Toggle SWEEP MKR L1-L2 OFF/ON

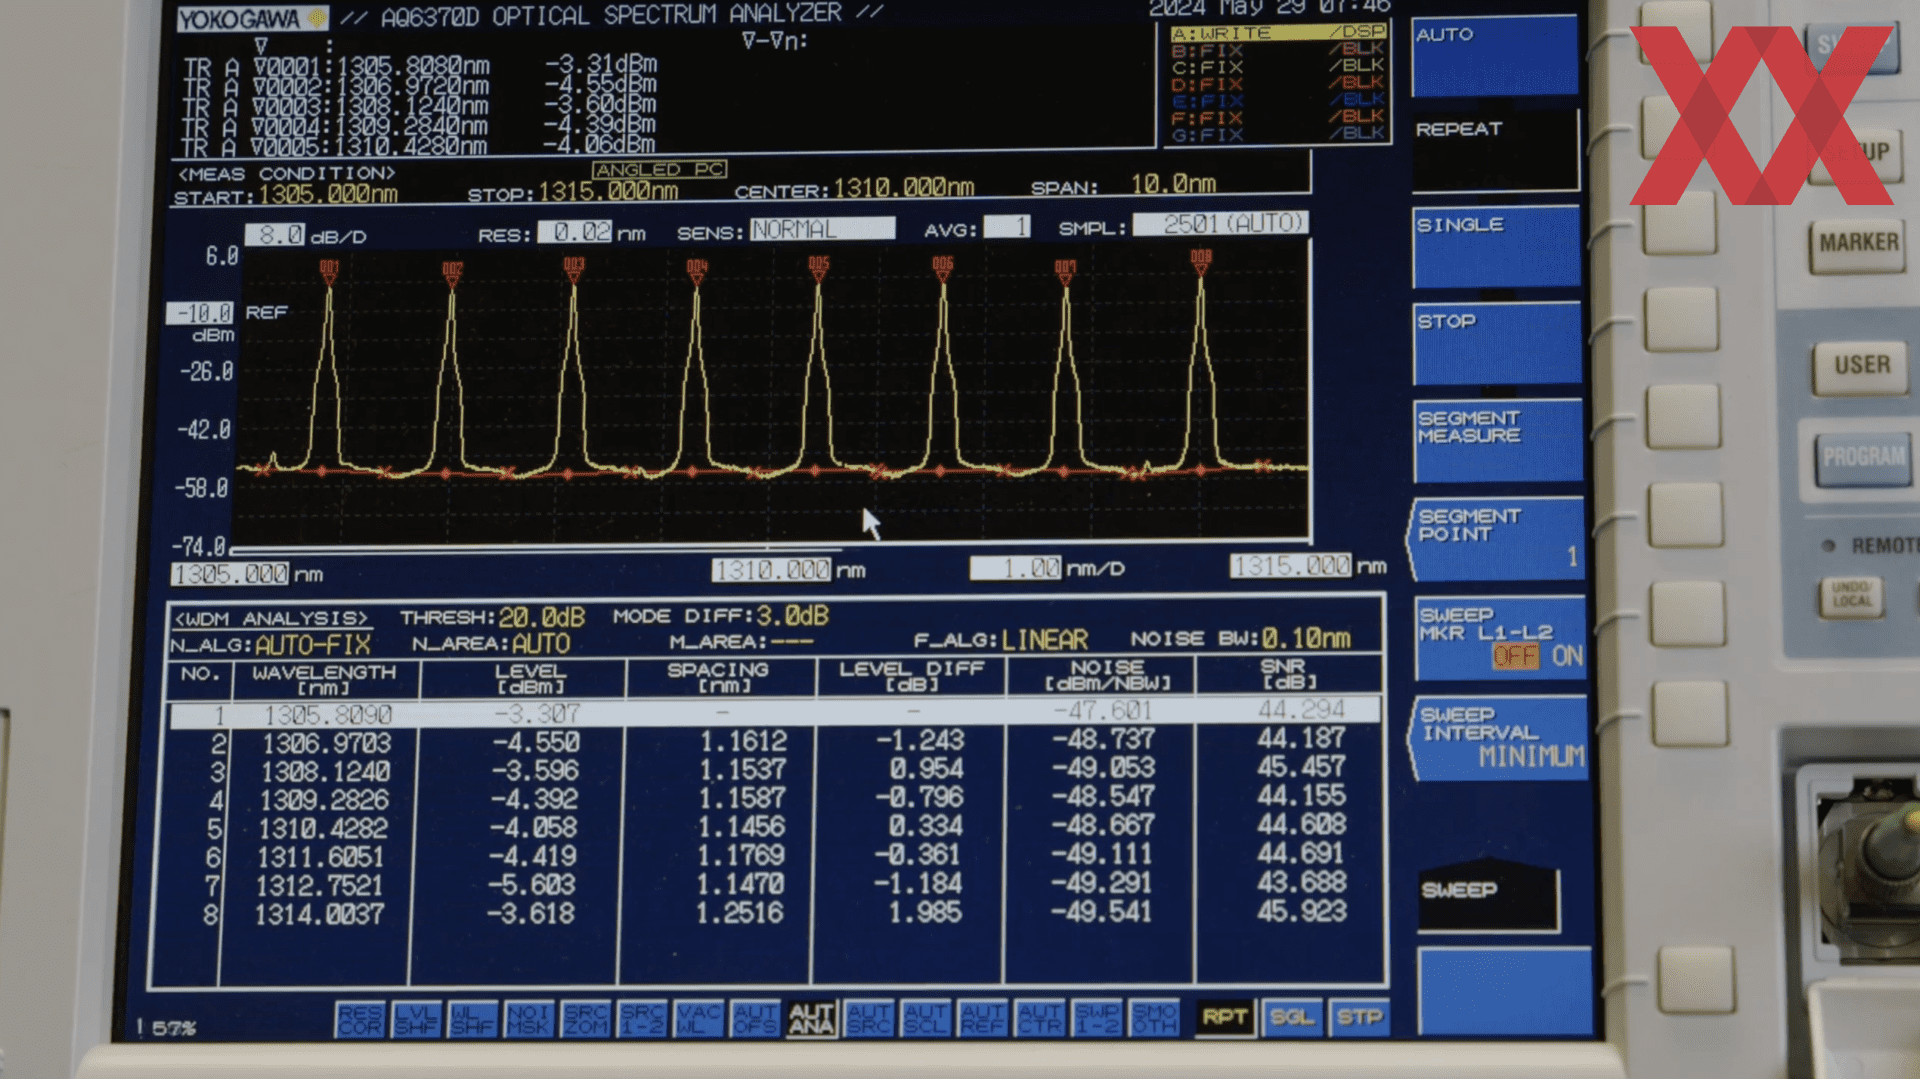tap(1500, 639)
